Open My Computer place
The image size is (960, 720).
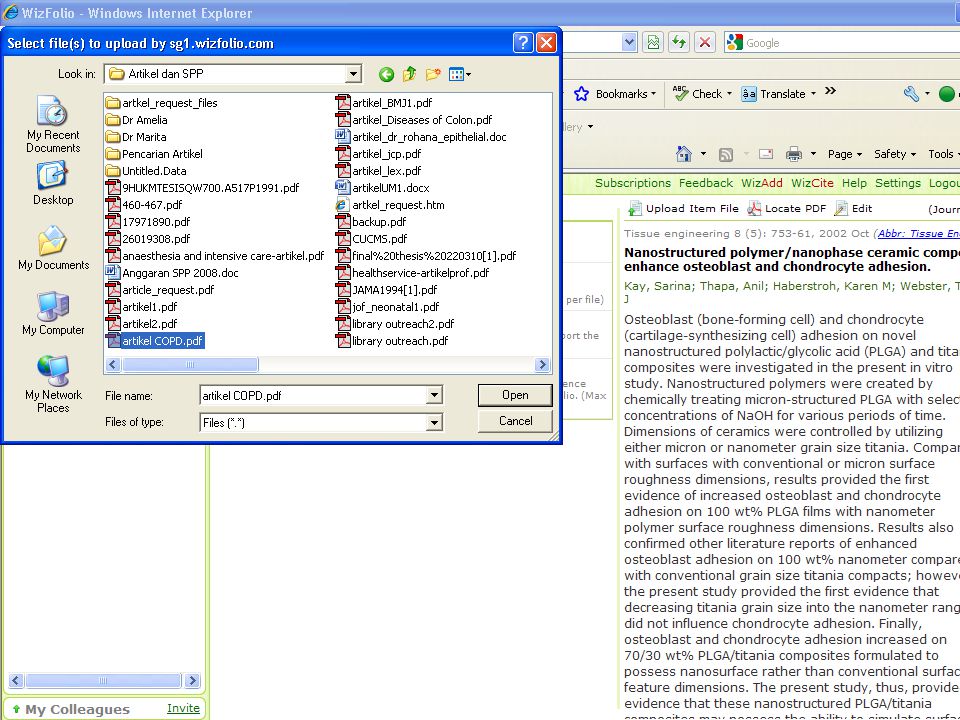coord(53,313)
